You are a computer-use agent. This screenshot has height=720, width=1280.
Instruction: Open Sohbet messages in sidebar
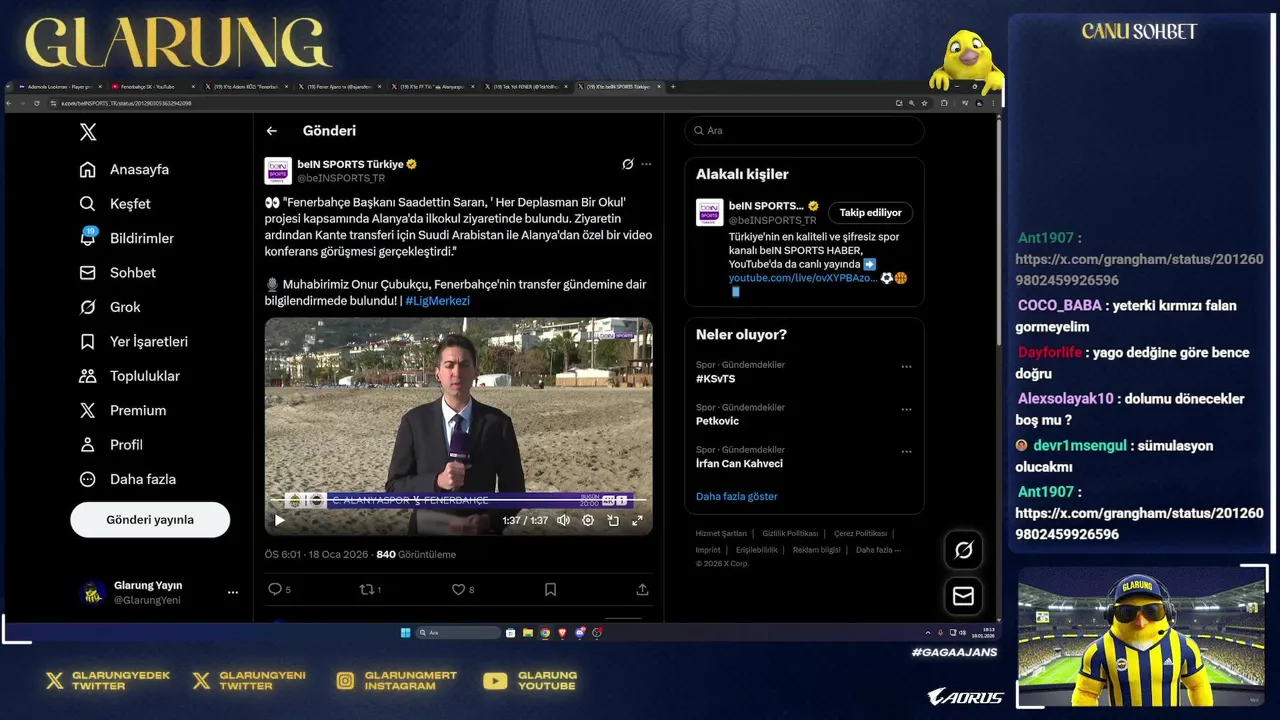pos(118,273)
